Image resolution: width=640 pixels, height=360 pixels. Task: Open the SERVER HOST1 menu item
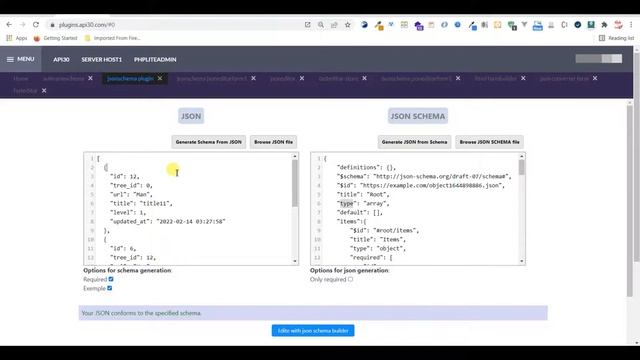101,60
